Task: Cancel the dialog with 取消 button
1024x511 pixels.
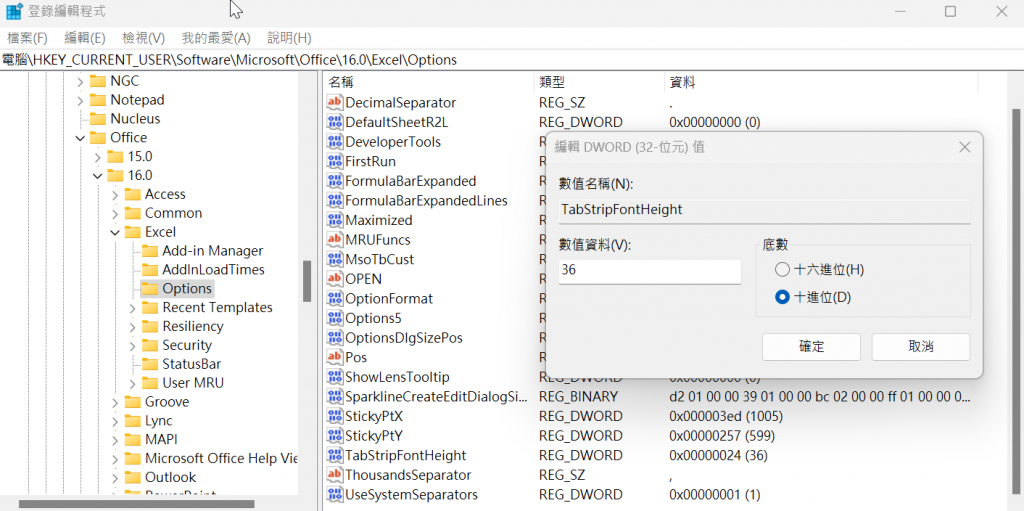Action: coord(921,347)
